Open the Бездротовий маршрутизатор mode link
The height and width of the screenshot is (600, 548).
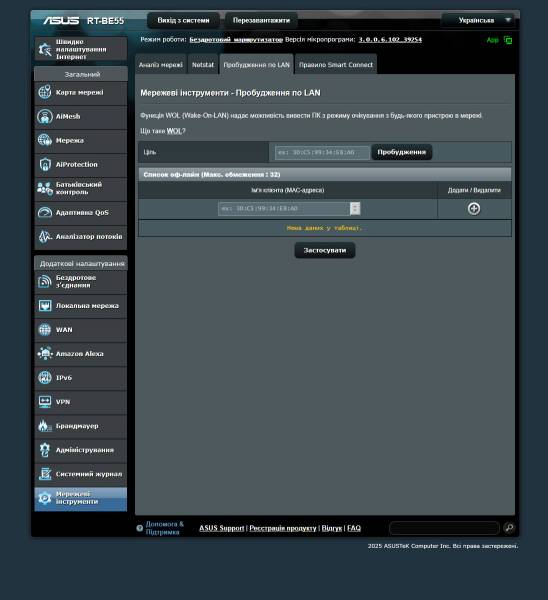coord(236,39)
